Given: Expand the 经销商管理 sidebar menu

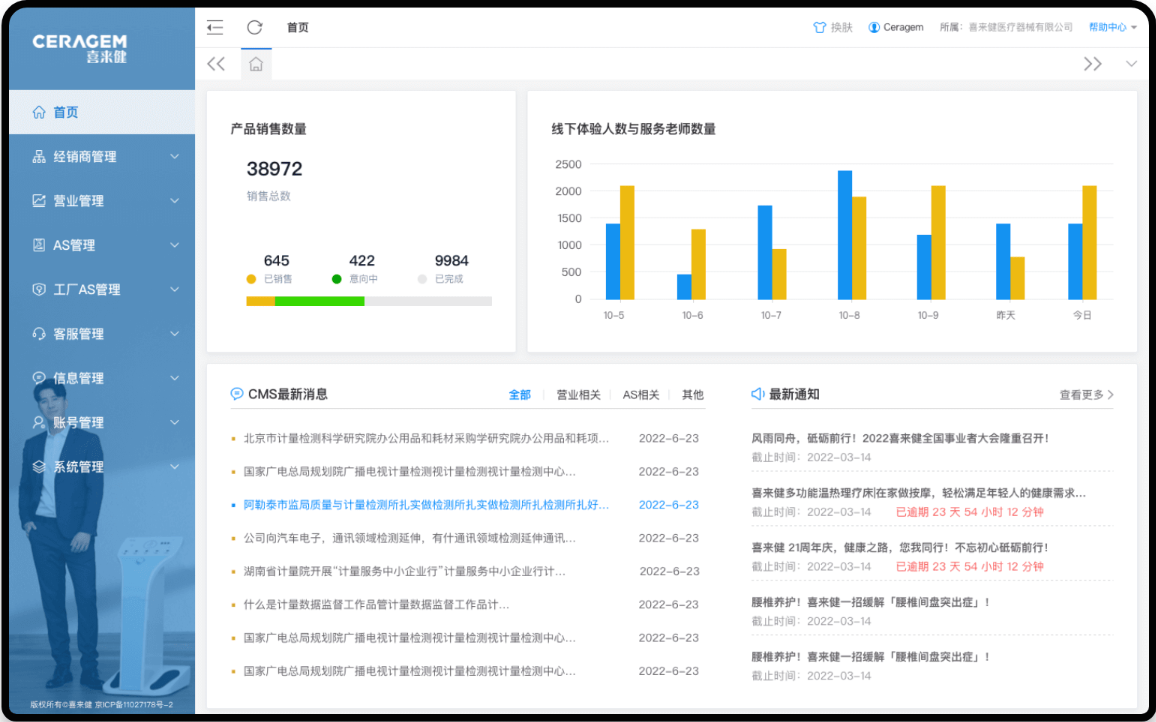Looking at the screenshot, I should coord(102,157).
